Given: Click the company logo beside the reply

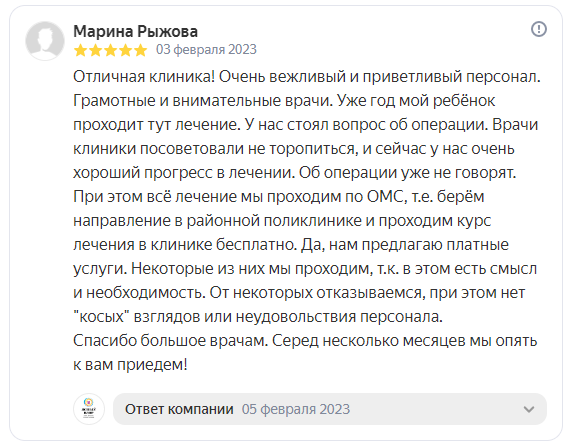Looking at the screenshot, I should [89, 409].
